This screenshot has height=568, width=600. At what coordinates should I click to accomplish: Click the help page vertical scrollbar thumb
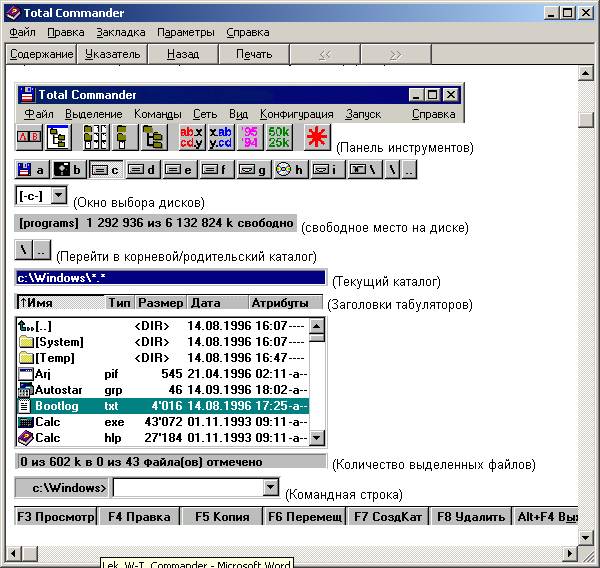[x=585, y=120]
